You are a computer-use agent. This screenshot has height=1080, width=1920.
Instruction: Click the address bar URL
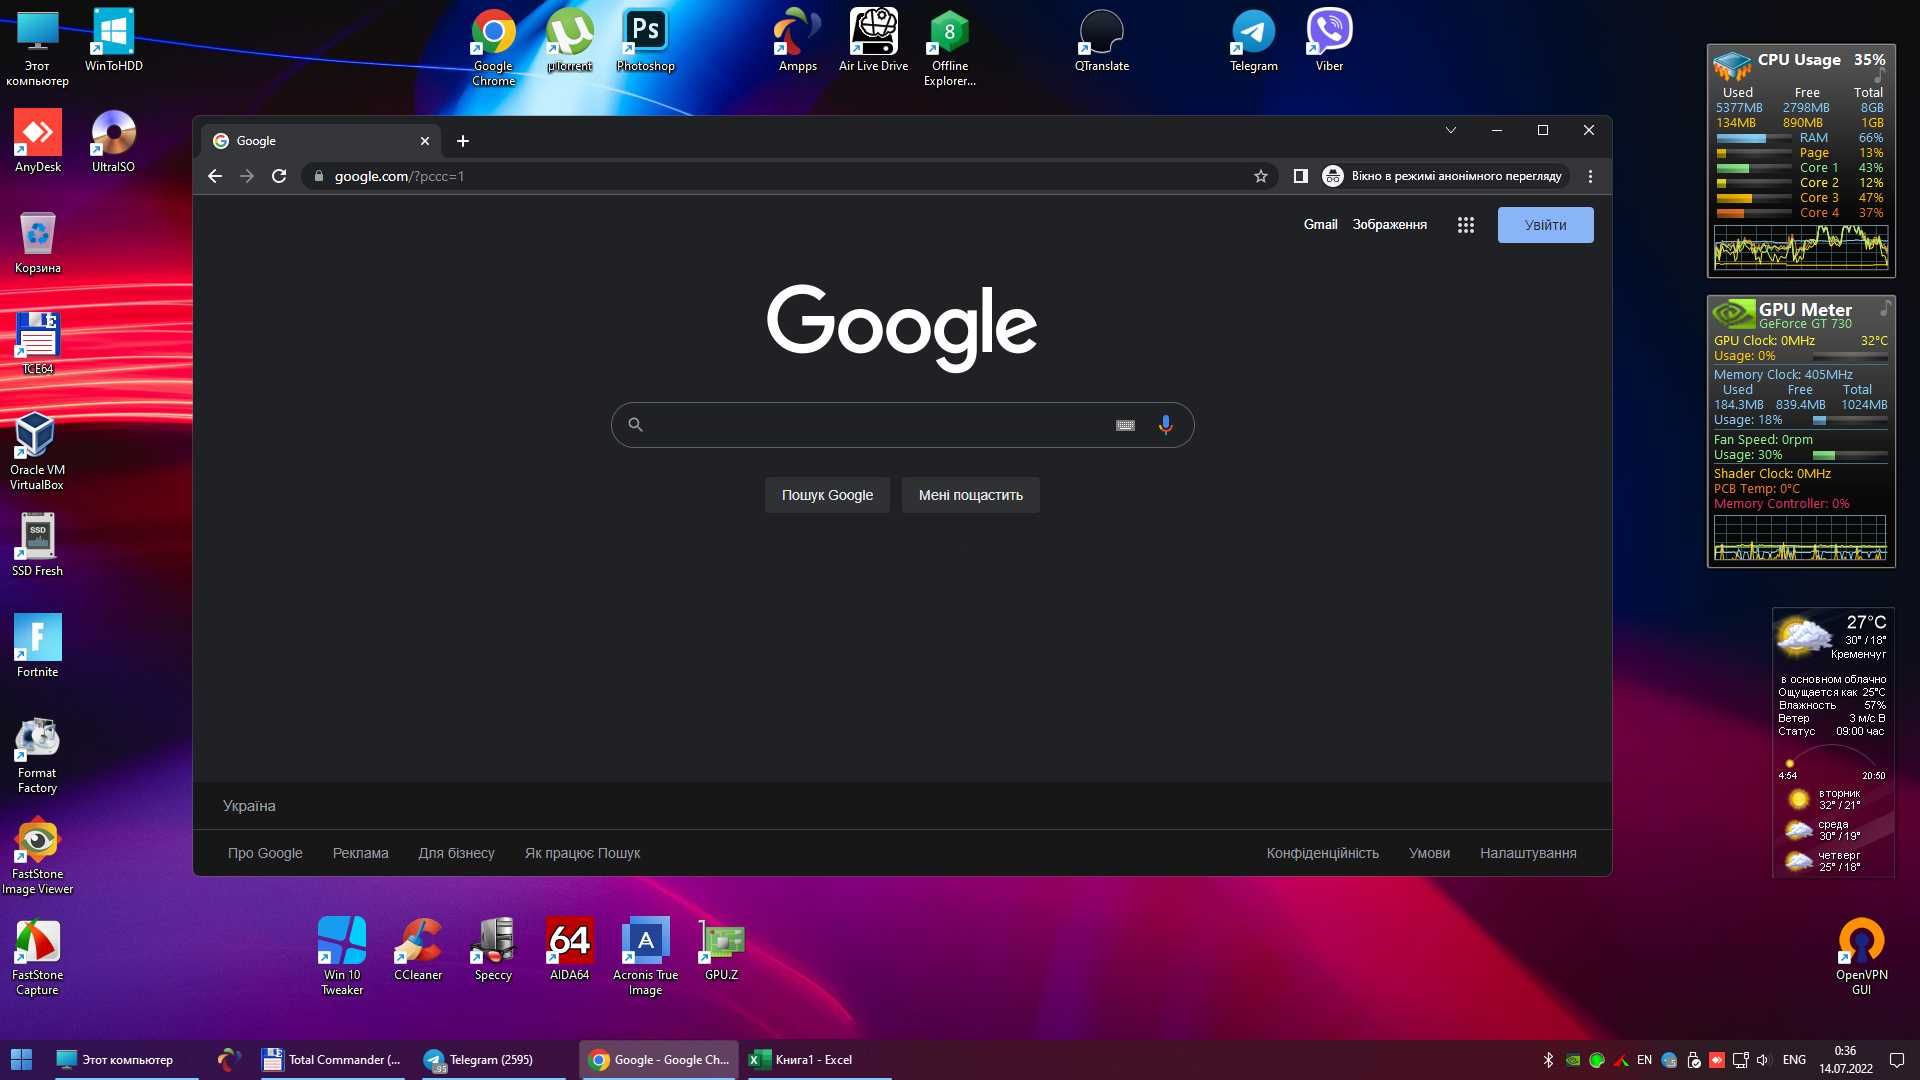pyautogui.click(x=399, y=176)
